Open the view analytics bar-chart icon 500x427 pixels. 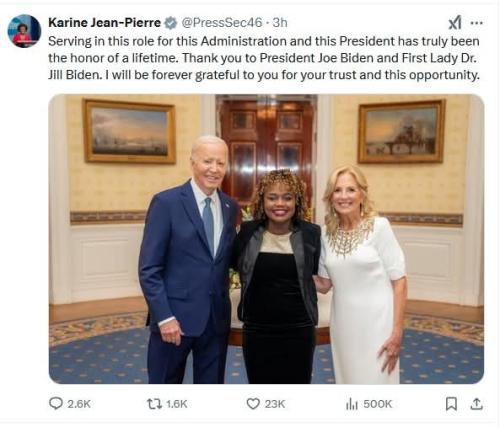click(x=352, y=404)
